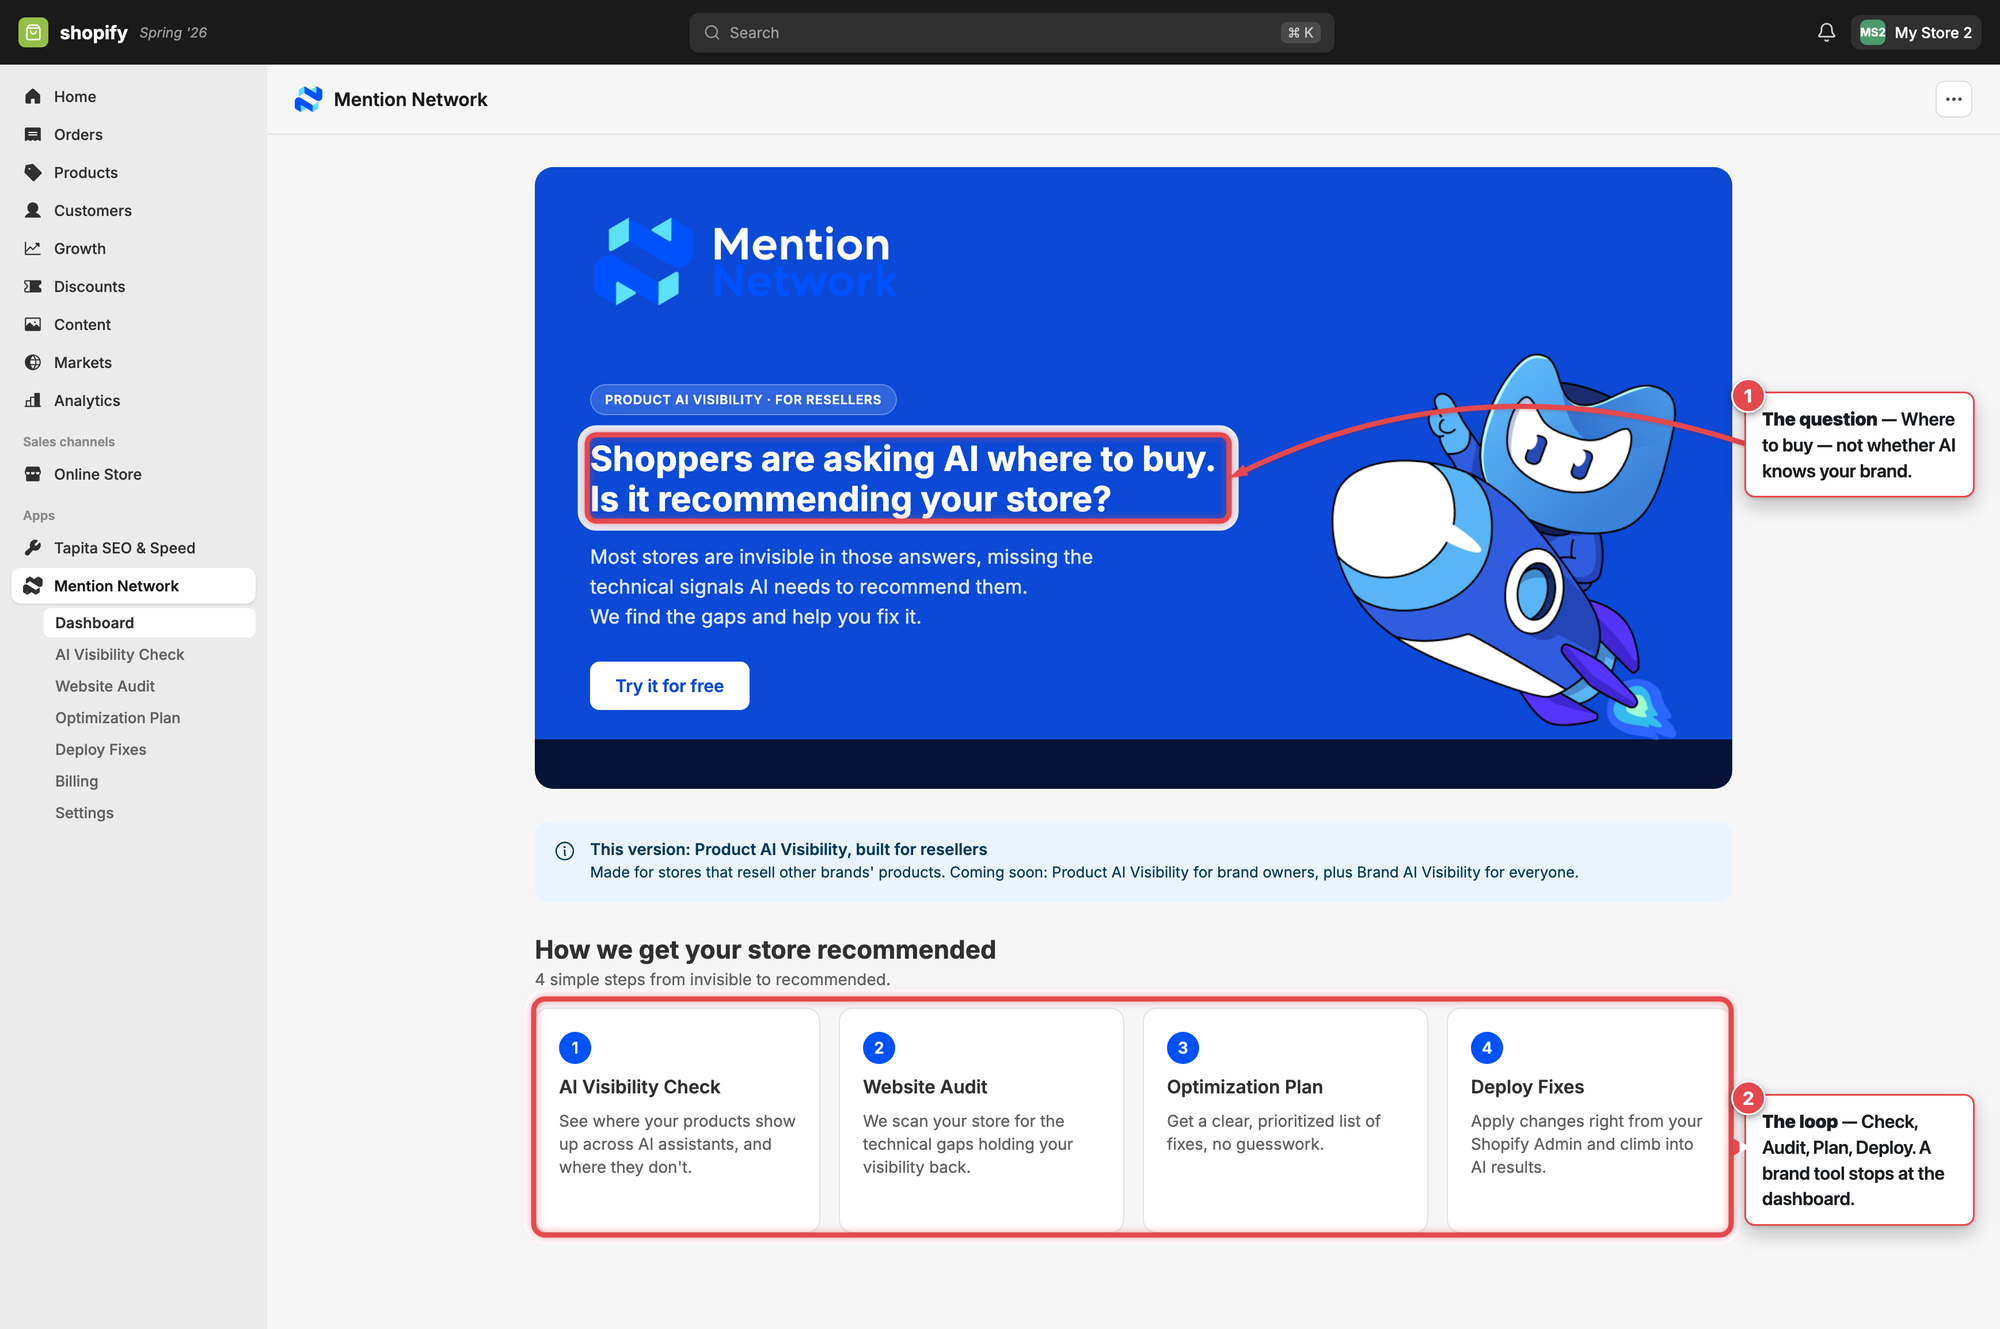
Task: Open Markets in the sidebar
Action: (134, 362)
